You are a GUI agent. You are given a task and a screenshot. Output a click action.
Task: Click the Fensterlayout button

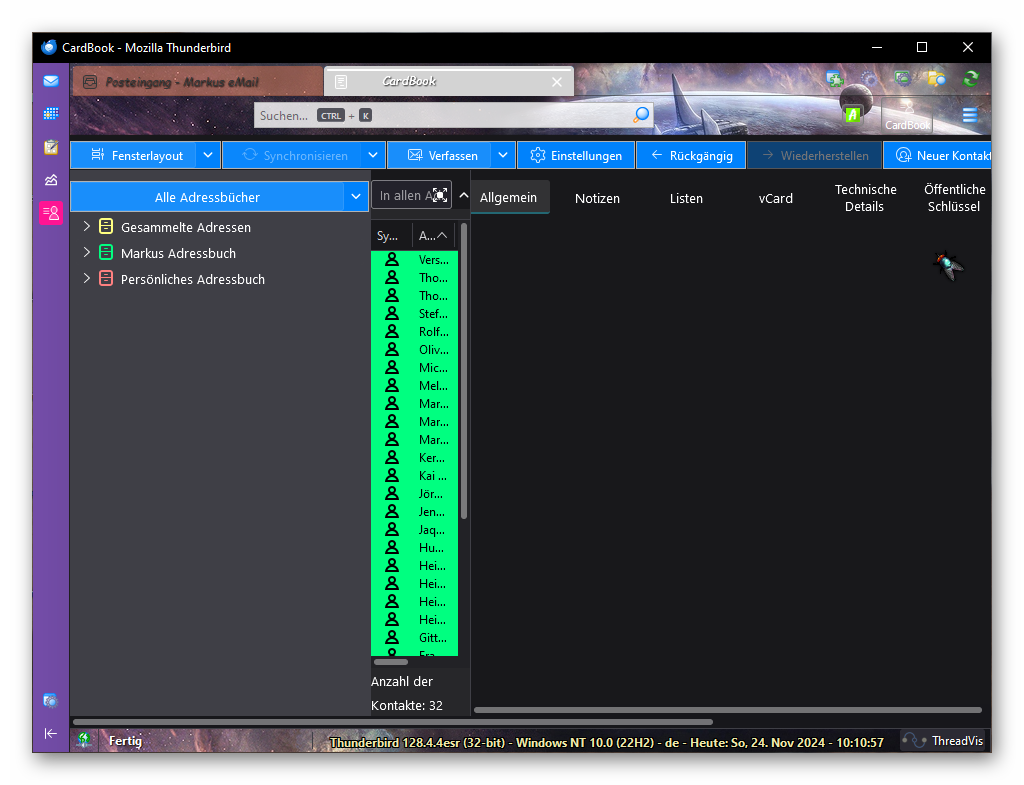click(x=133, y=155)
